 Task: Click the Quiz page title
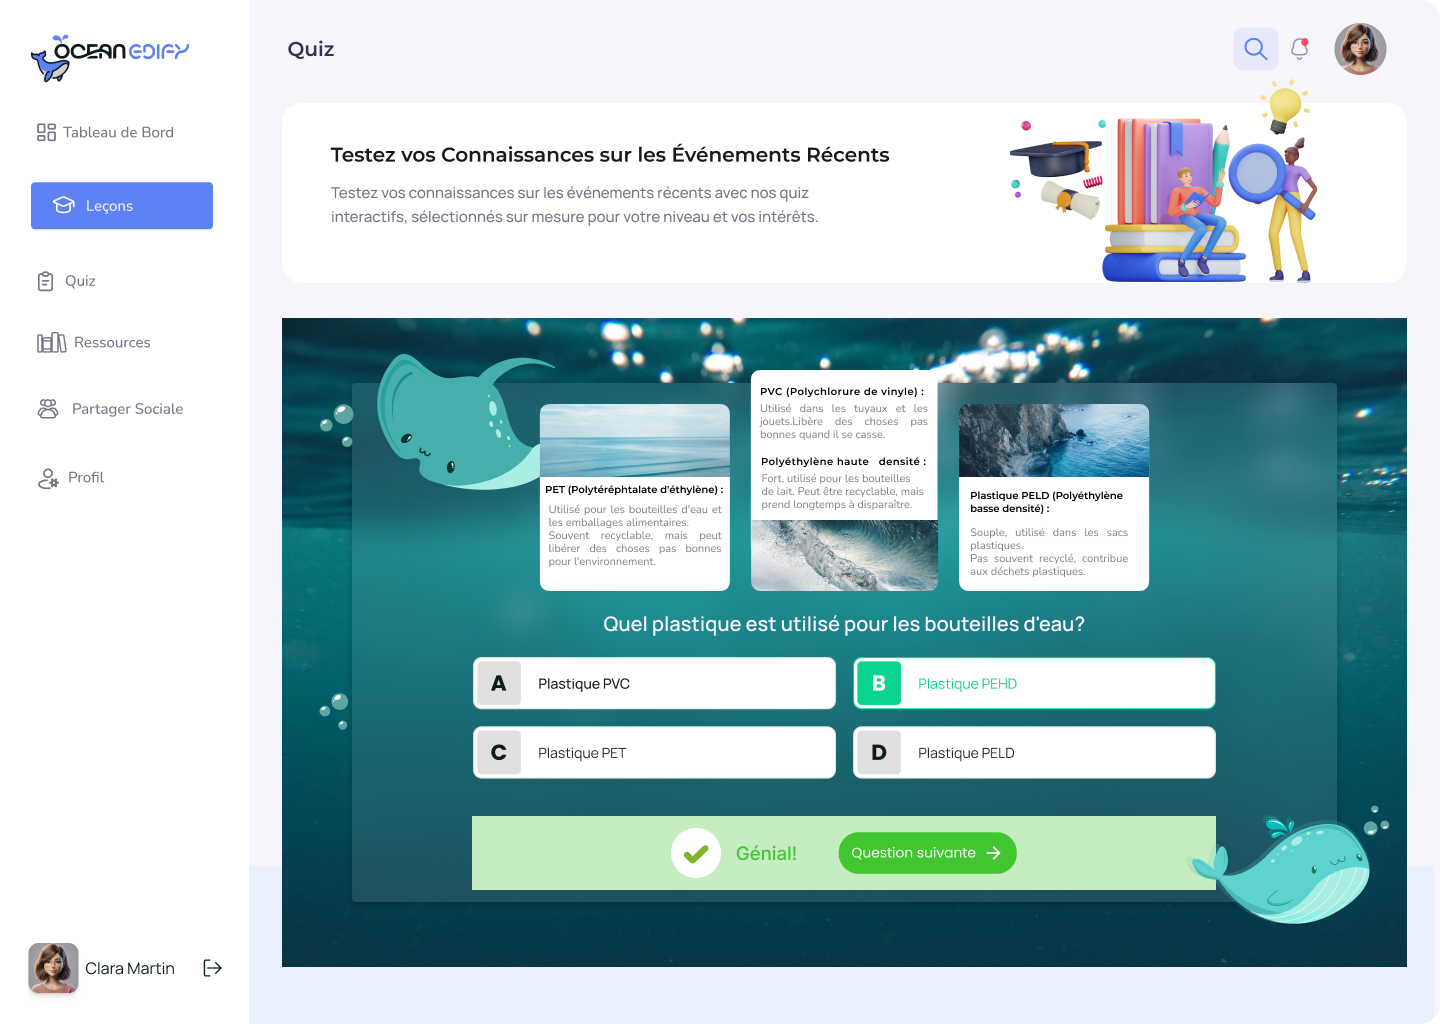point(311,49)
